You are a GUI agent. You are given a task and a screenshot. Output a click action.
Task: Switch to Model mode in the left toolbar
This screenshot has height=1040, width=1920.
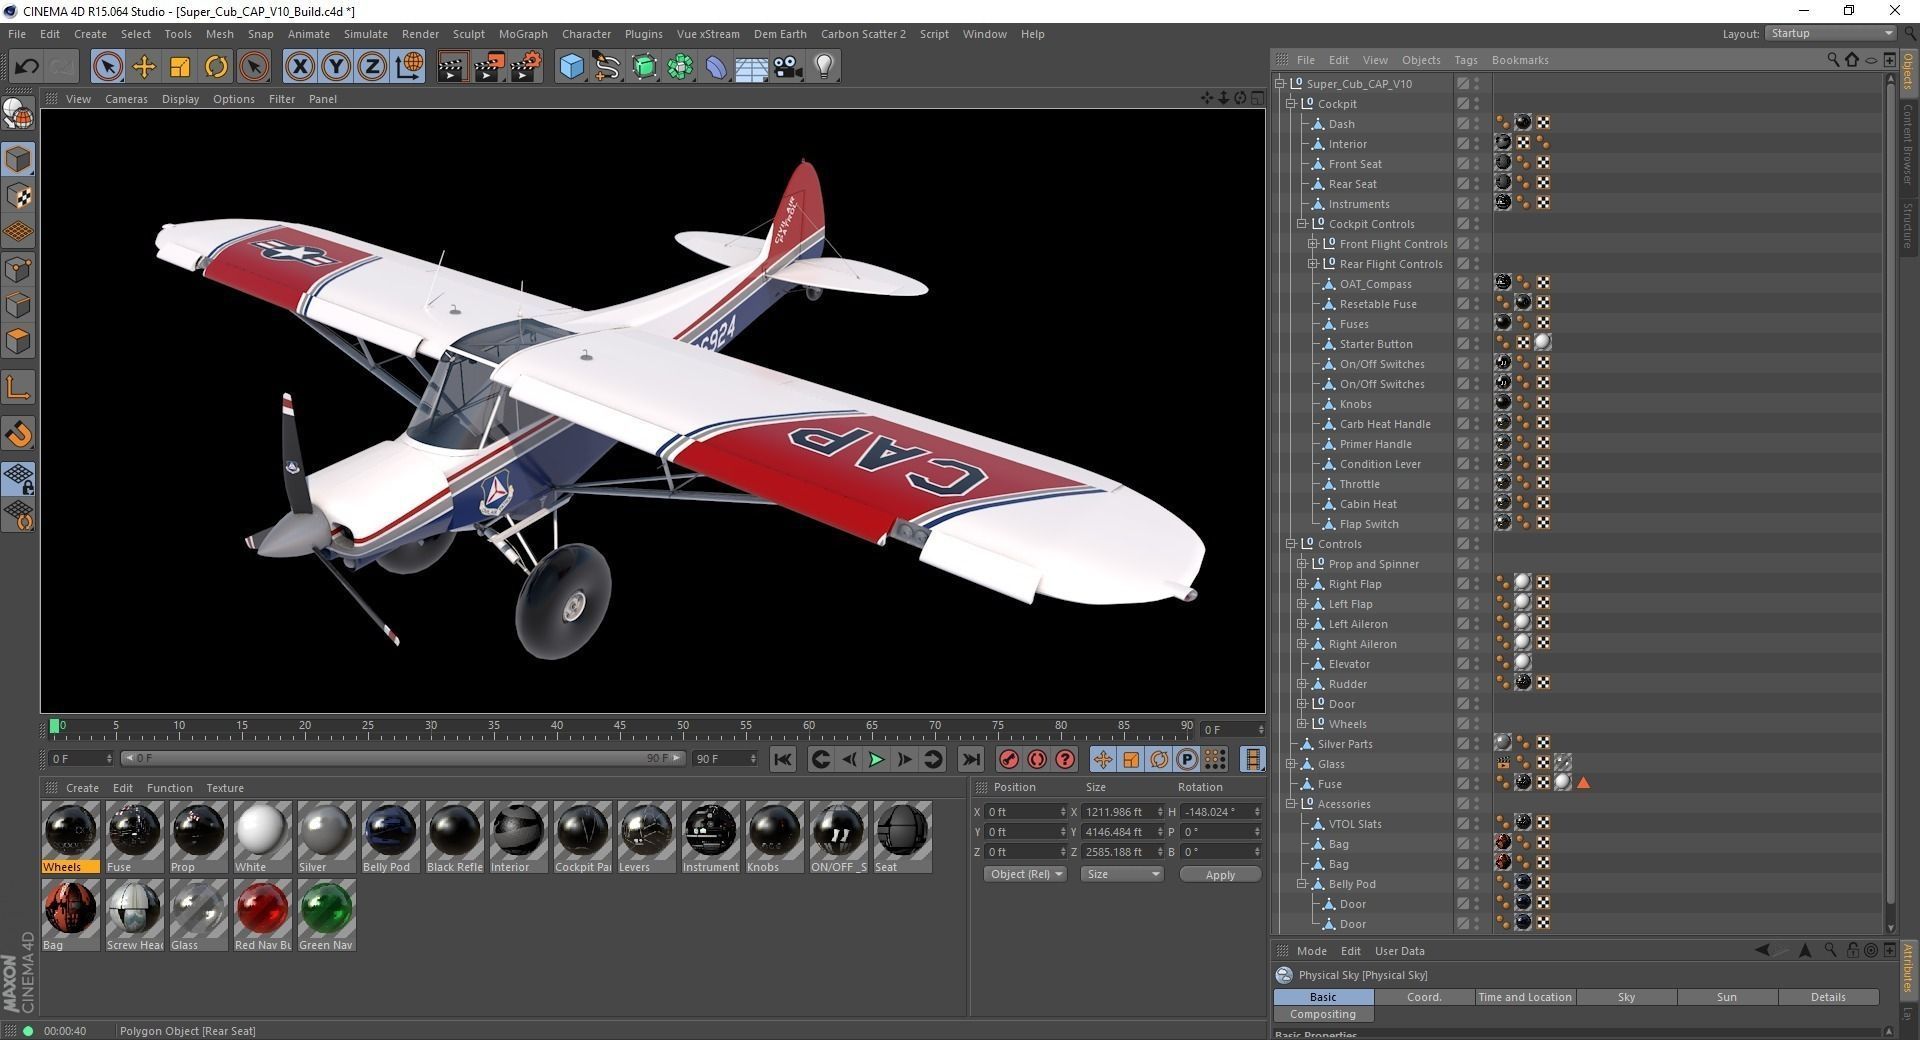point(18,159)
